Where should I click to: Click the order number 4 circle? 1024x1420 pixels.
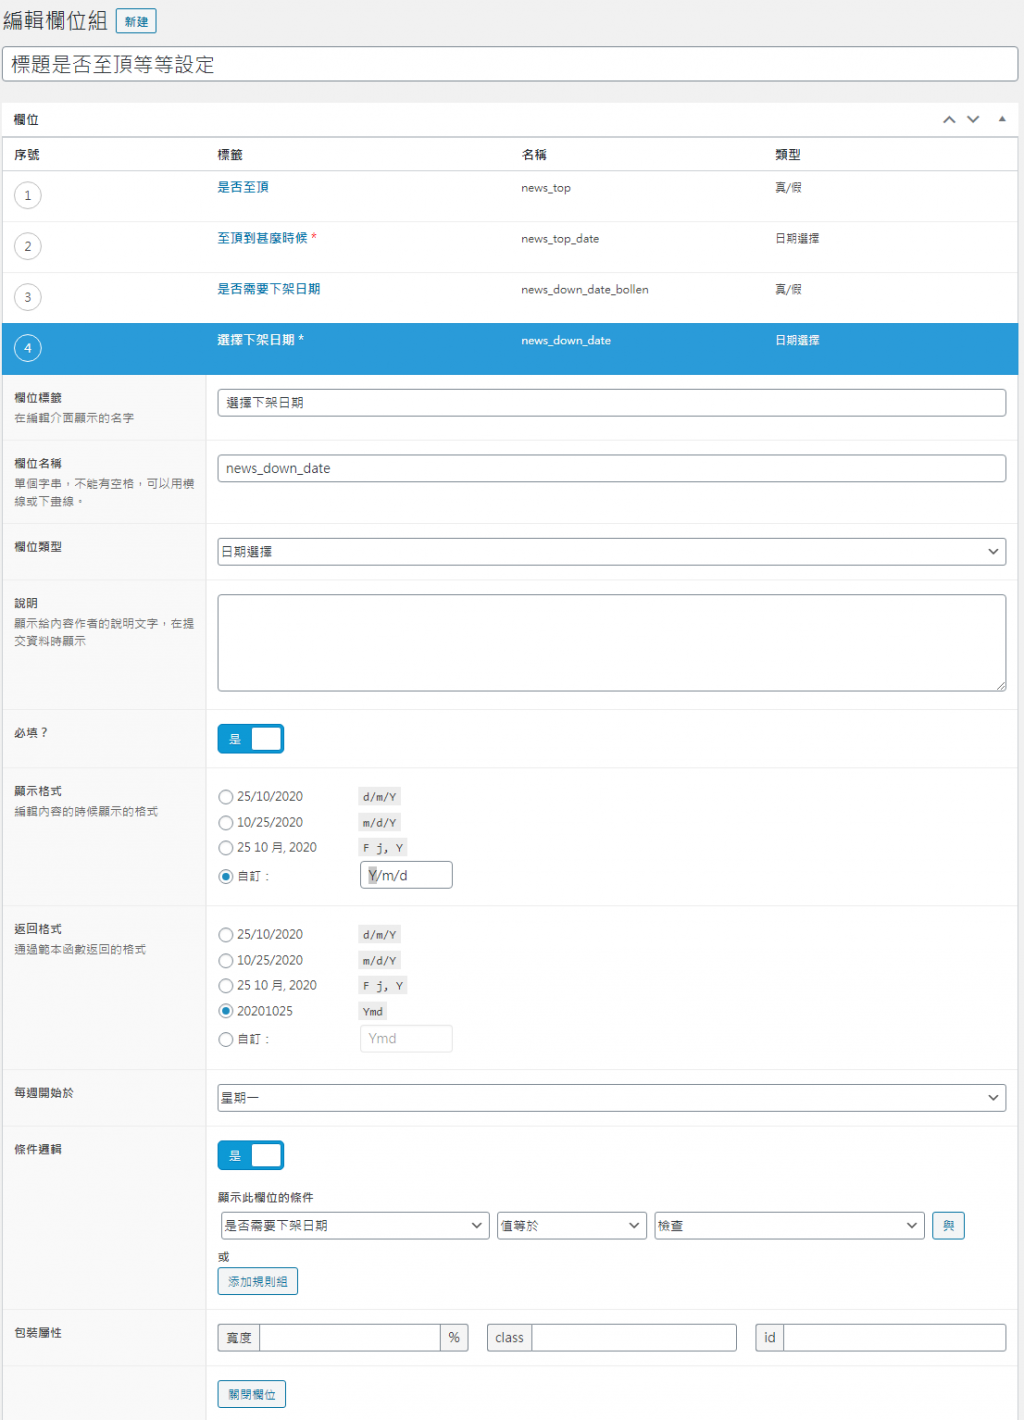click(28, 349)
